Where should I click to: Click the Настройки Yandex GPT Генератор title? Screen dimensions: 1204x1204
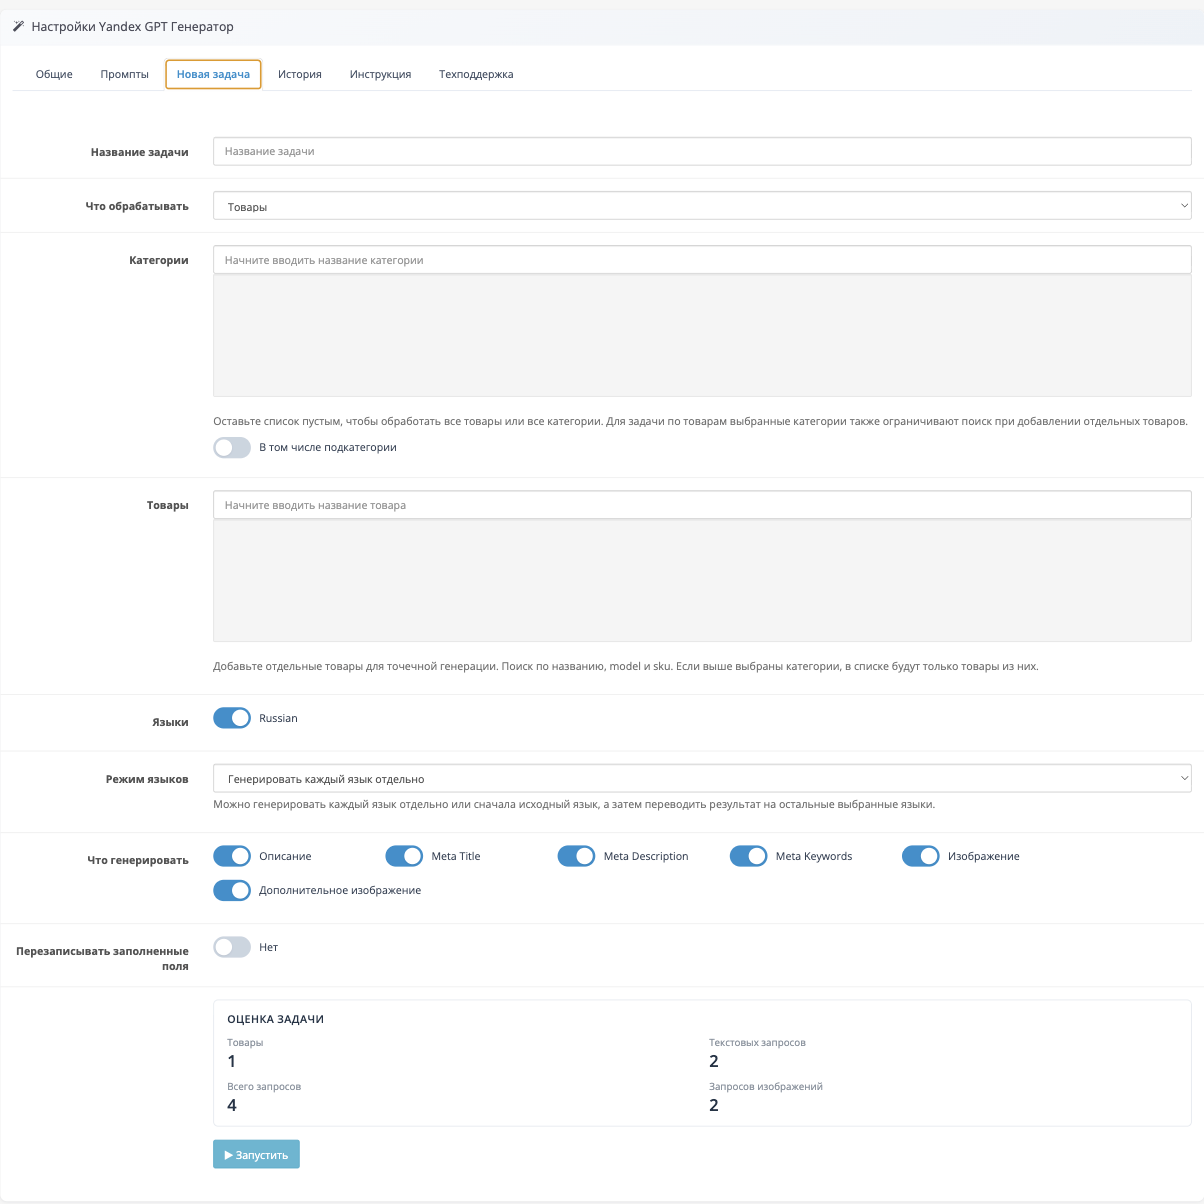point(132,27)
